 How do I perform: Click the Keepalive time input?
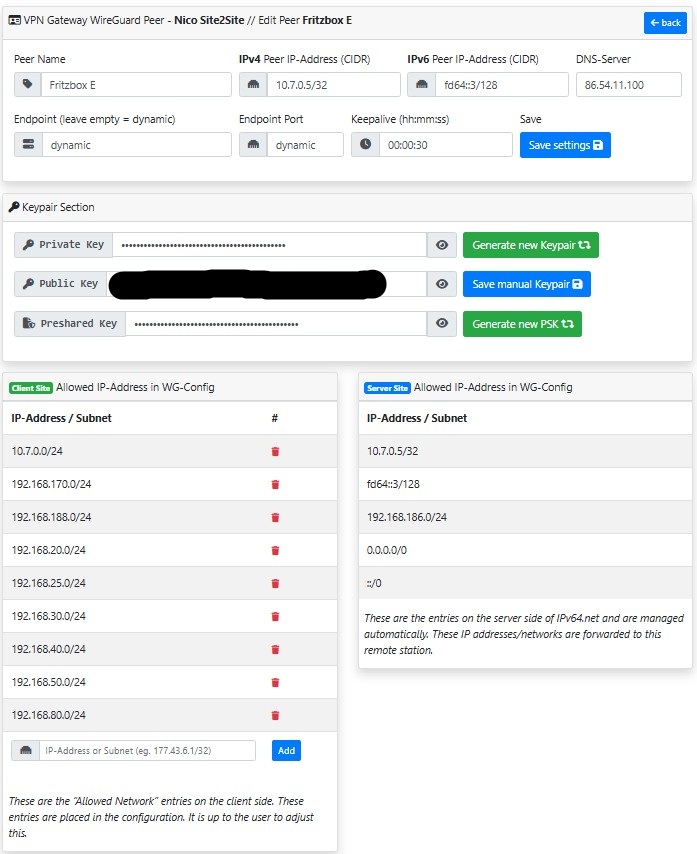[x=445, y=145]
